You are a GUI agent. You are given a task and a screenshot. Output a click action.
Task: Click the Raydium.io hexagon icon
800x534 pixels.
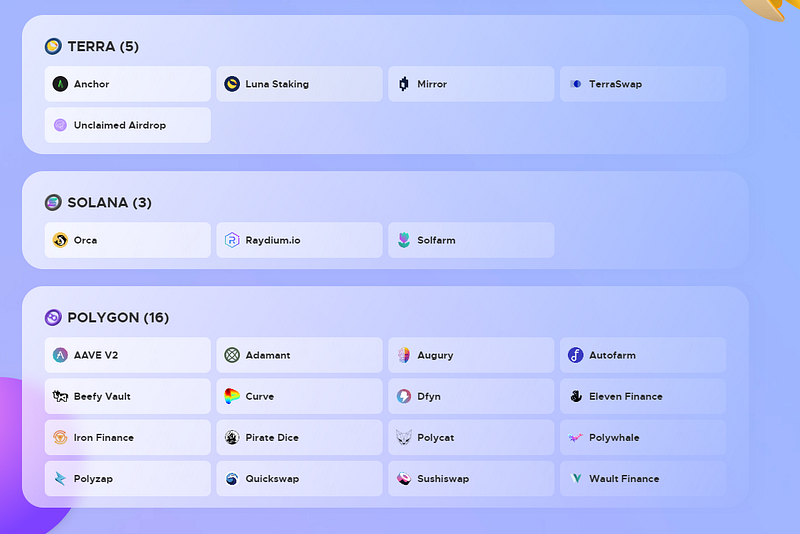(x=232, y=240)
